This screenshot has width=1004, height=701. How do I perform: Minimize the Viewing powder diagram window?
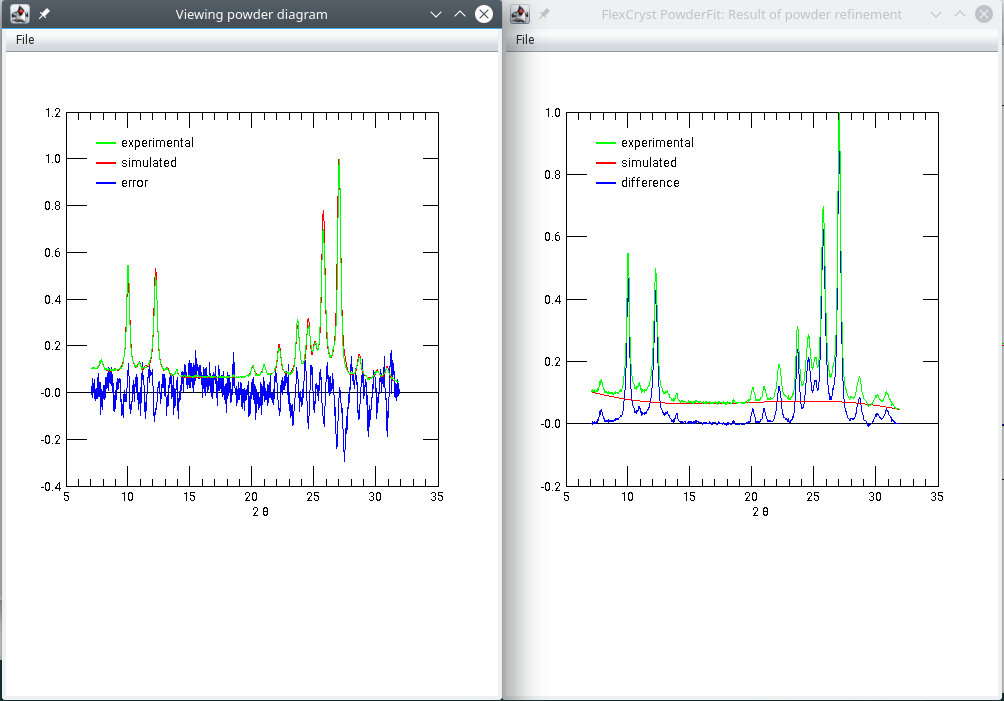435,15
